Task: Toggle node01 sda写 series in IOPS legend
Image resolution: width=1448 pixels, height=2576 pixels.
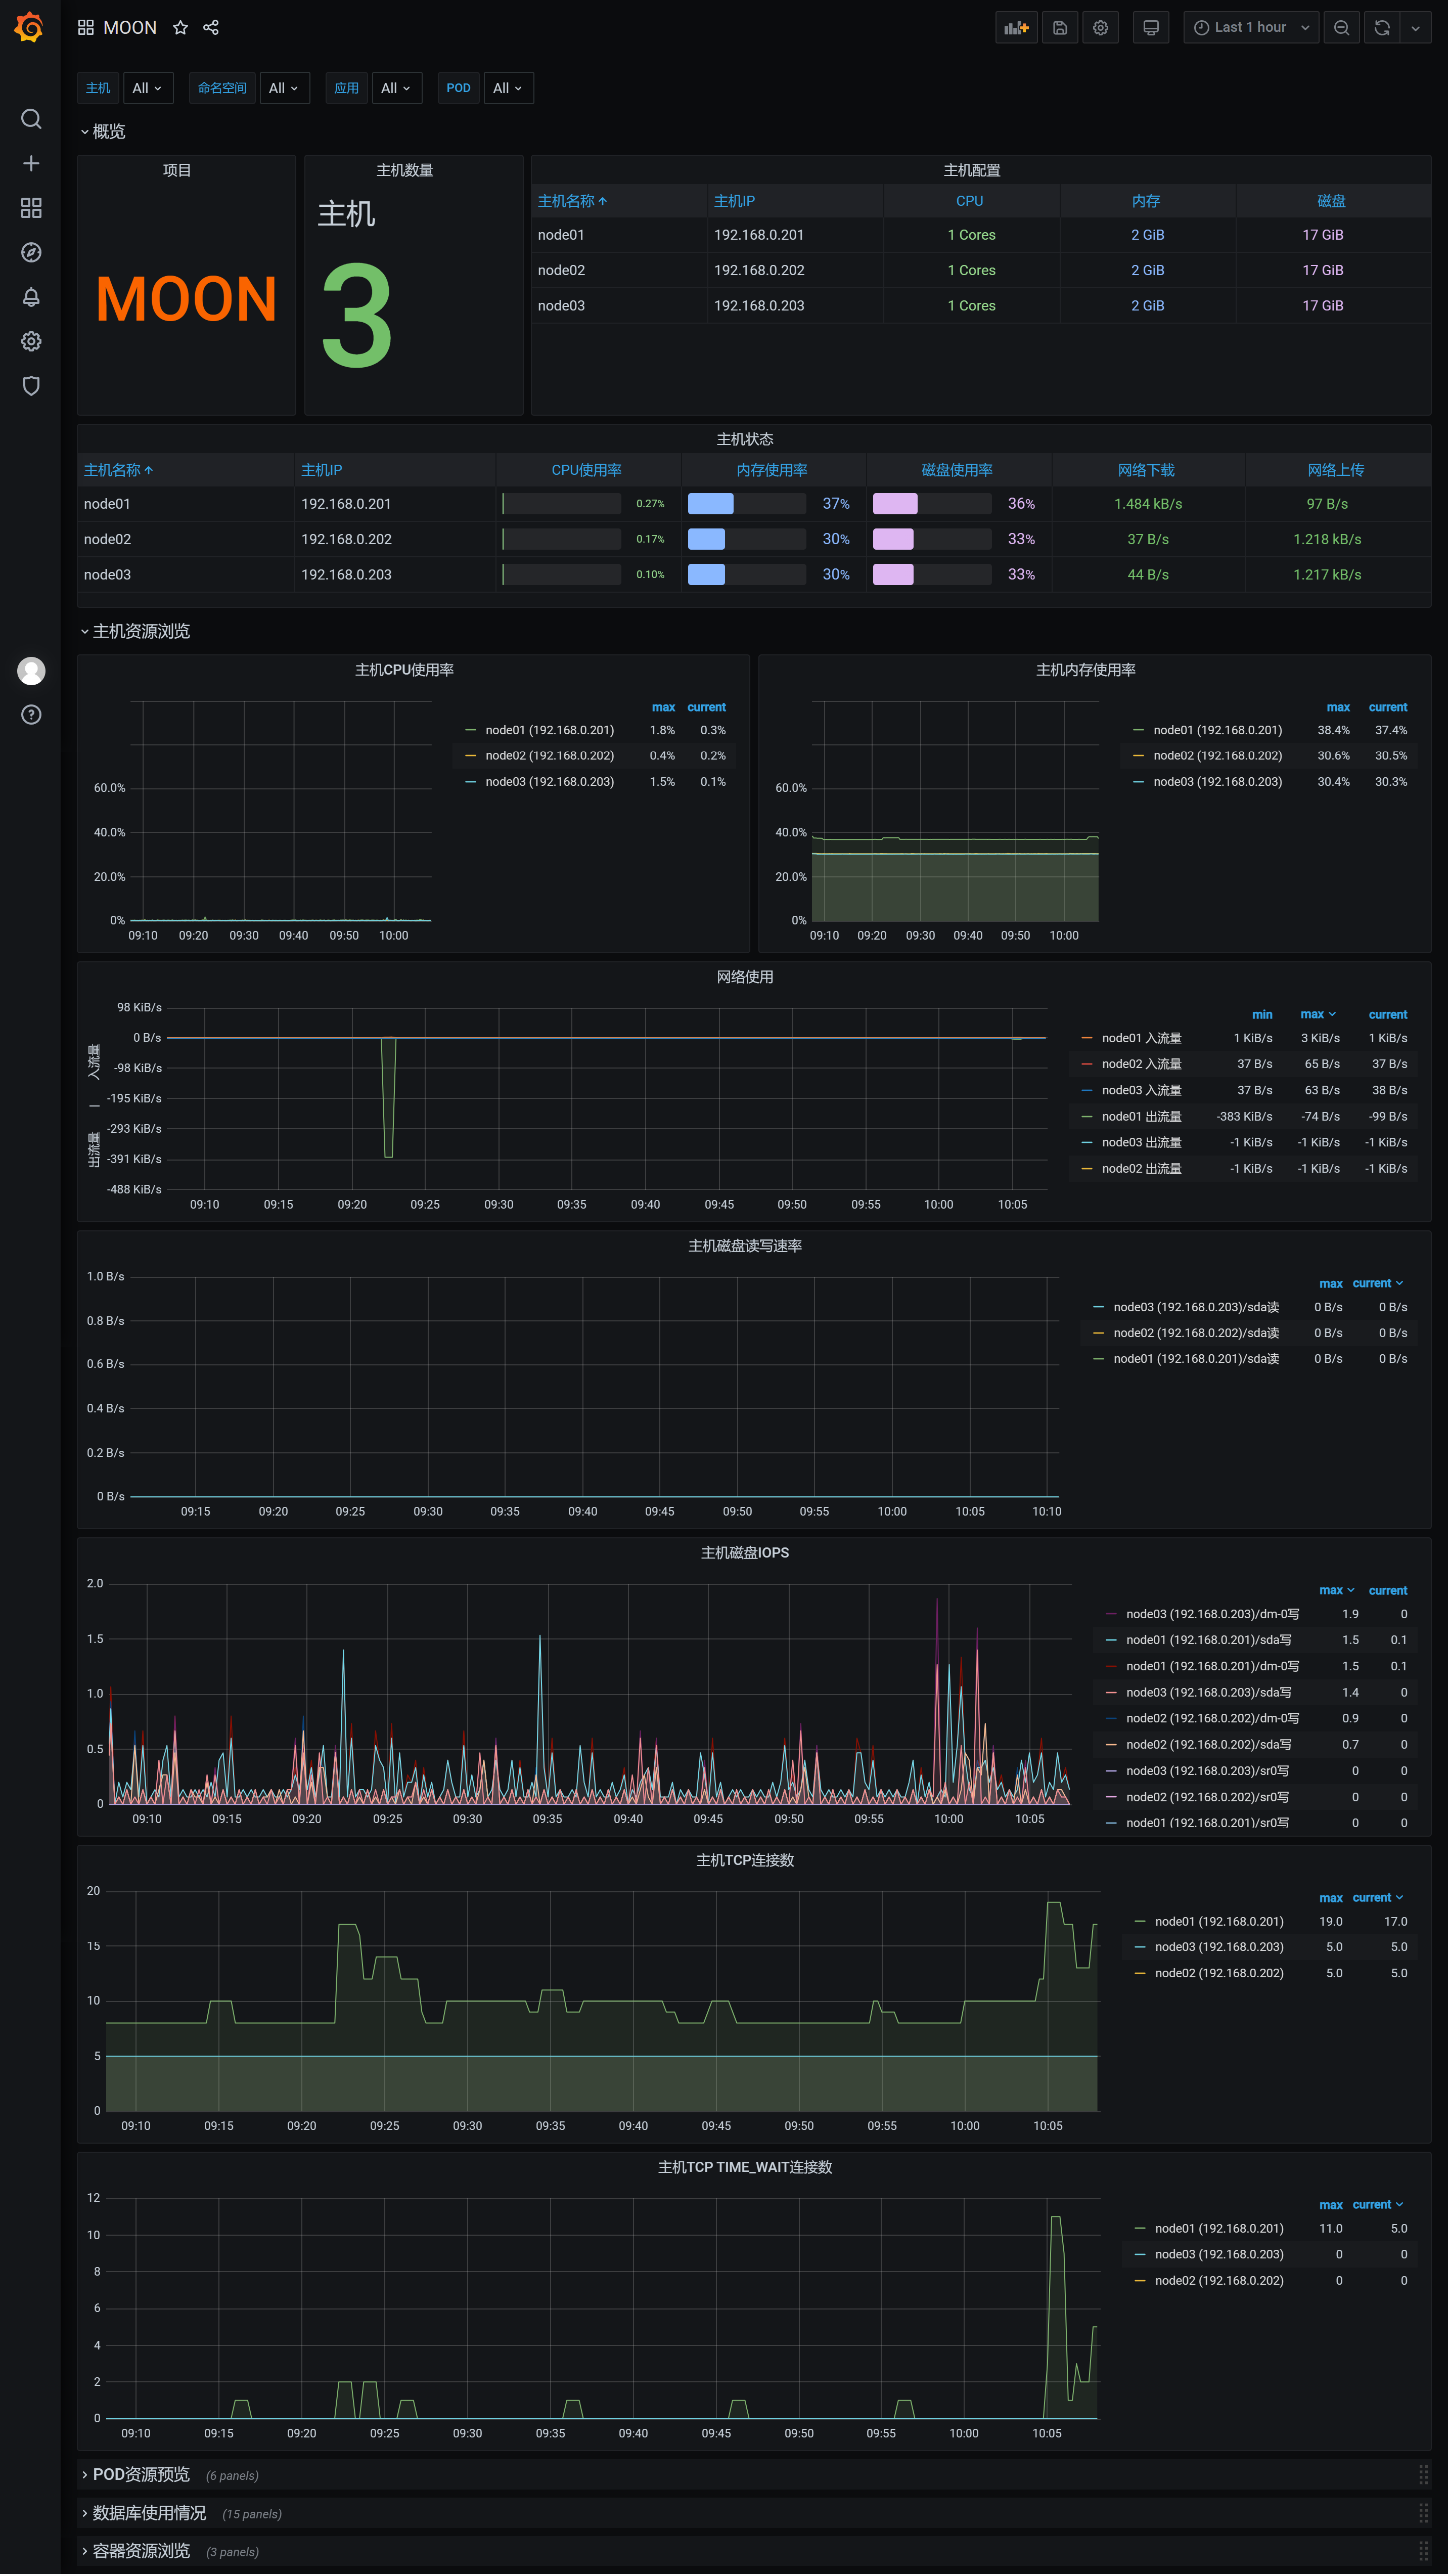Action: (1208, 1640)
